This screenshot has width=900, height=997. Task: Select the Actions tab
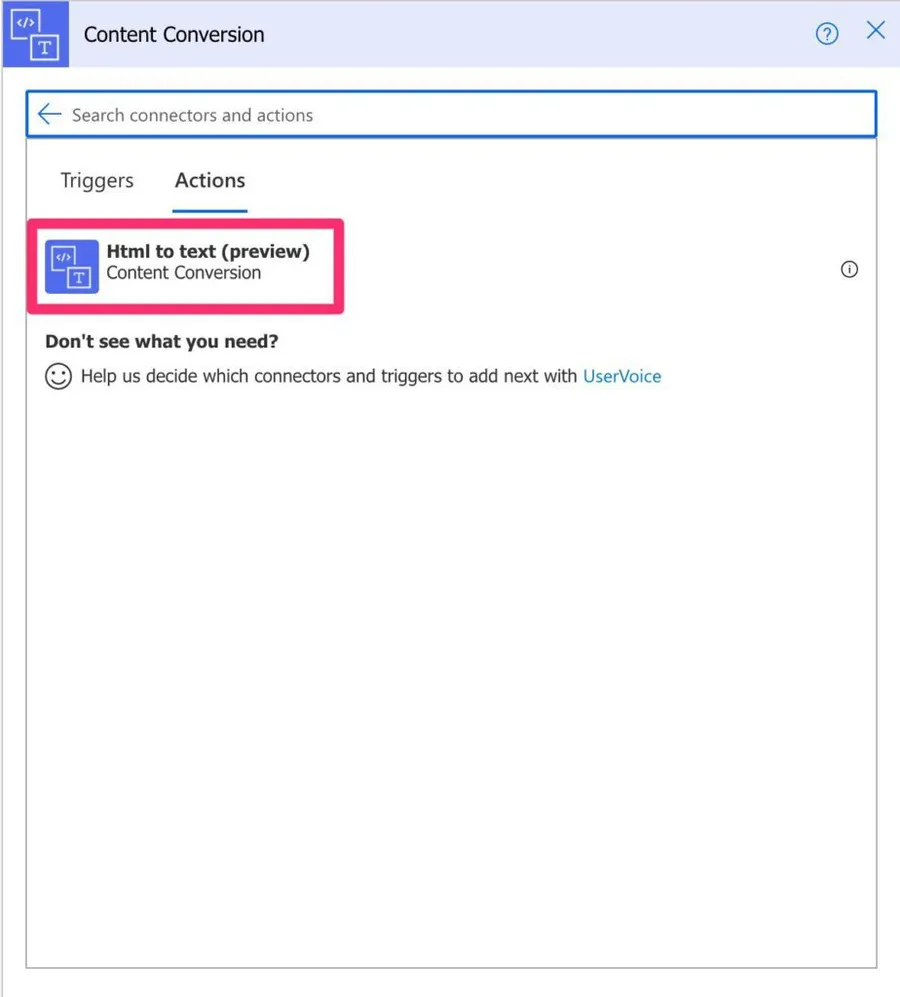[x=210, y=181]
